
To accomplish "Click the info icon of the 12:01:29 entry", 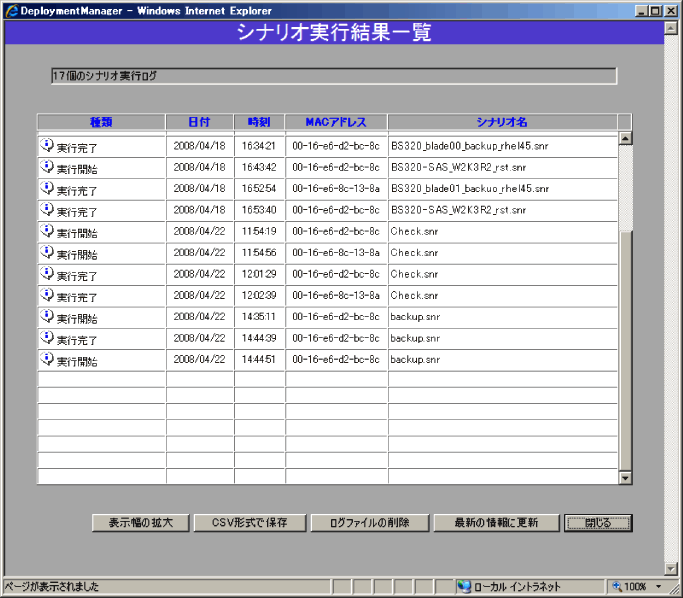I will (x=47, y=273).
